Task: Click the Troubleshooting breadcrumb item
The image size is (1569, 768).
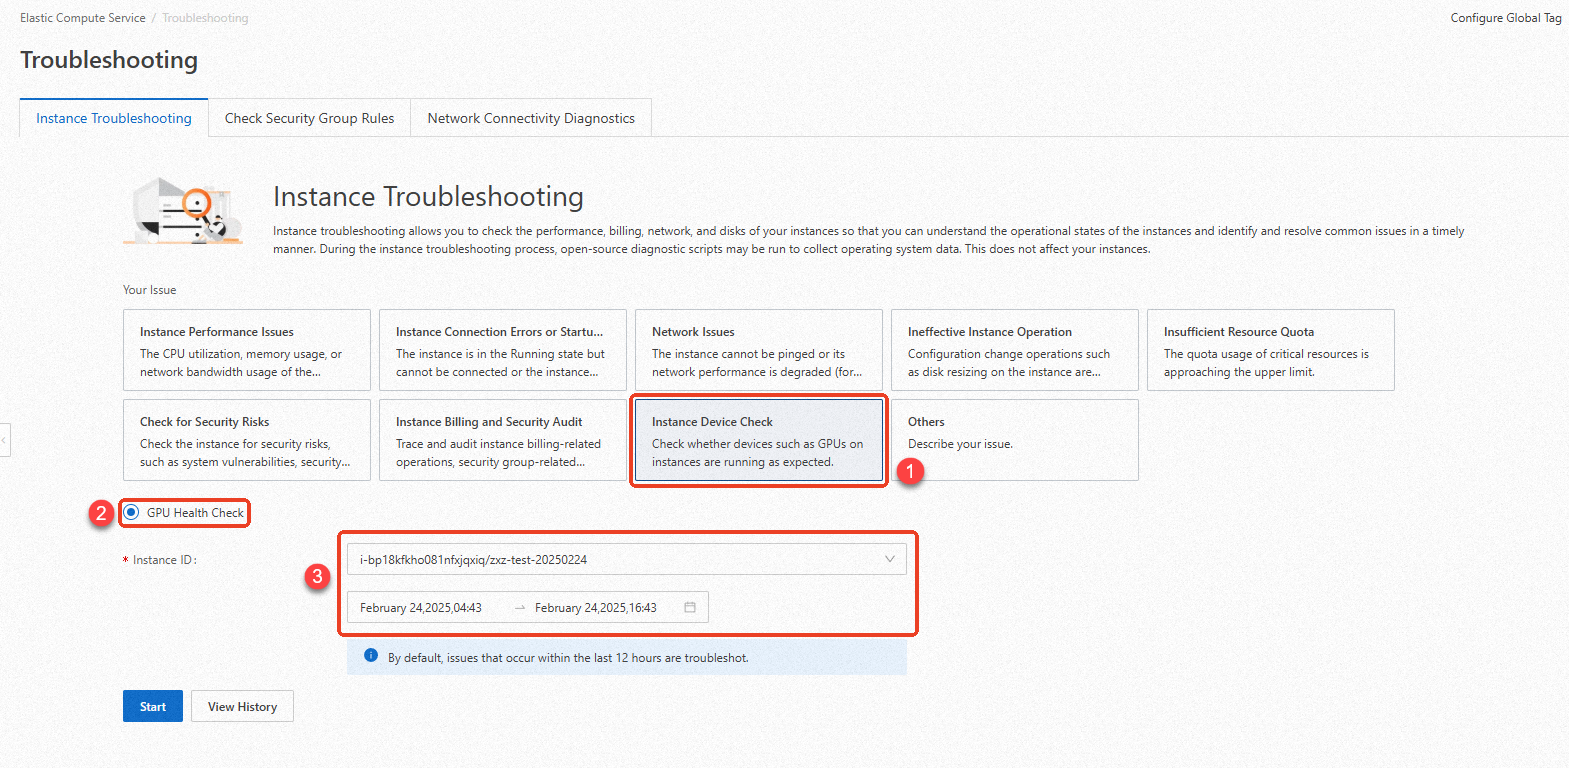Action: [205, 18]
